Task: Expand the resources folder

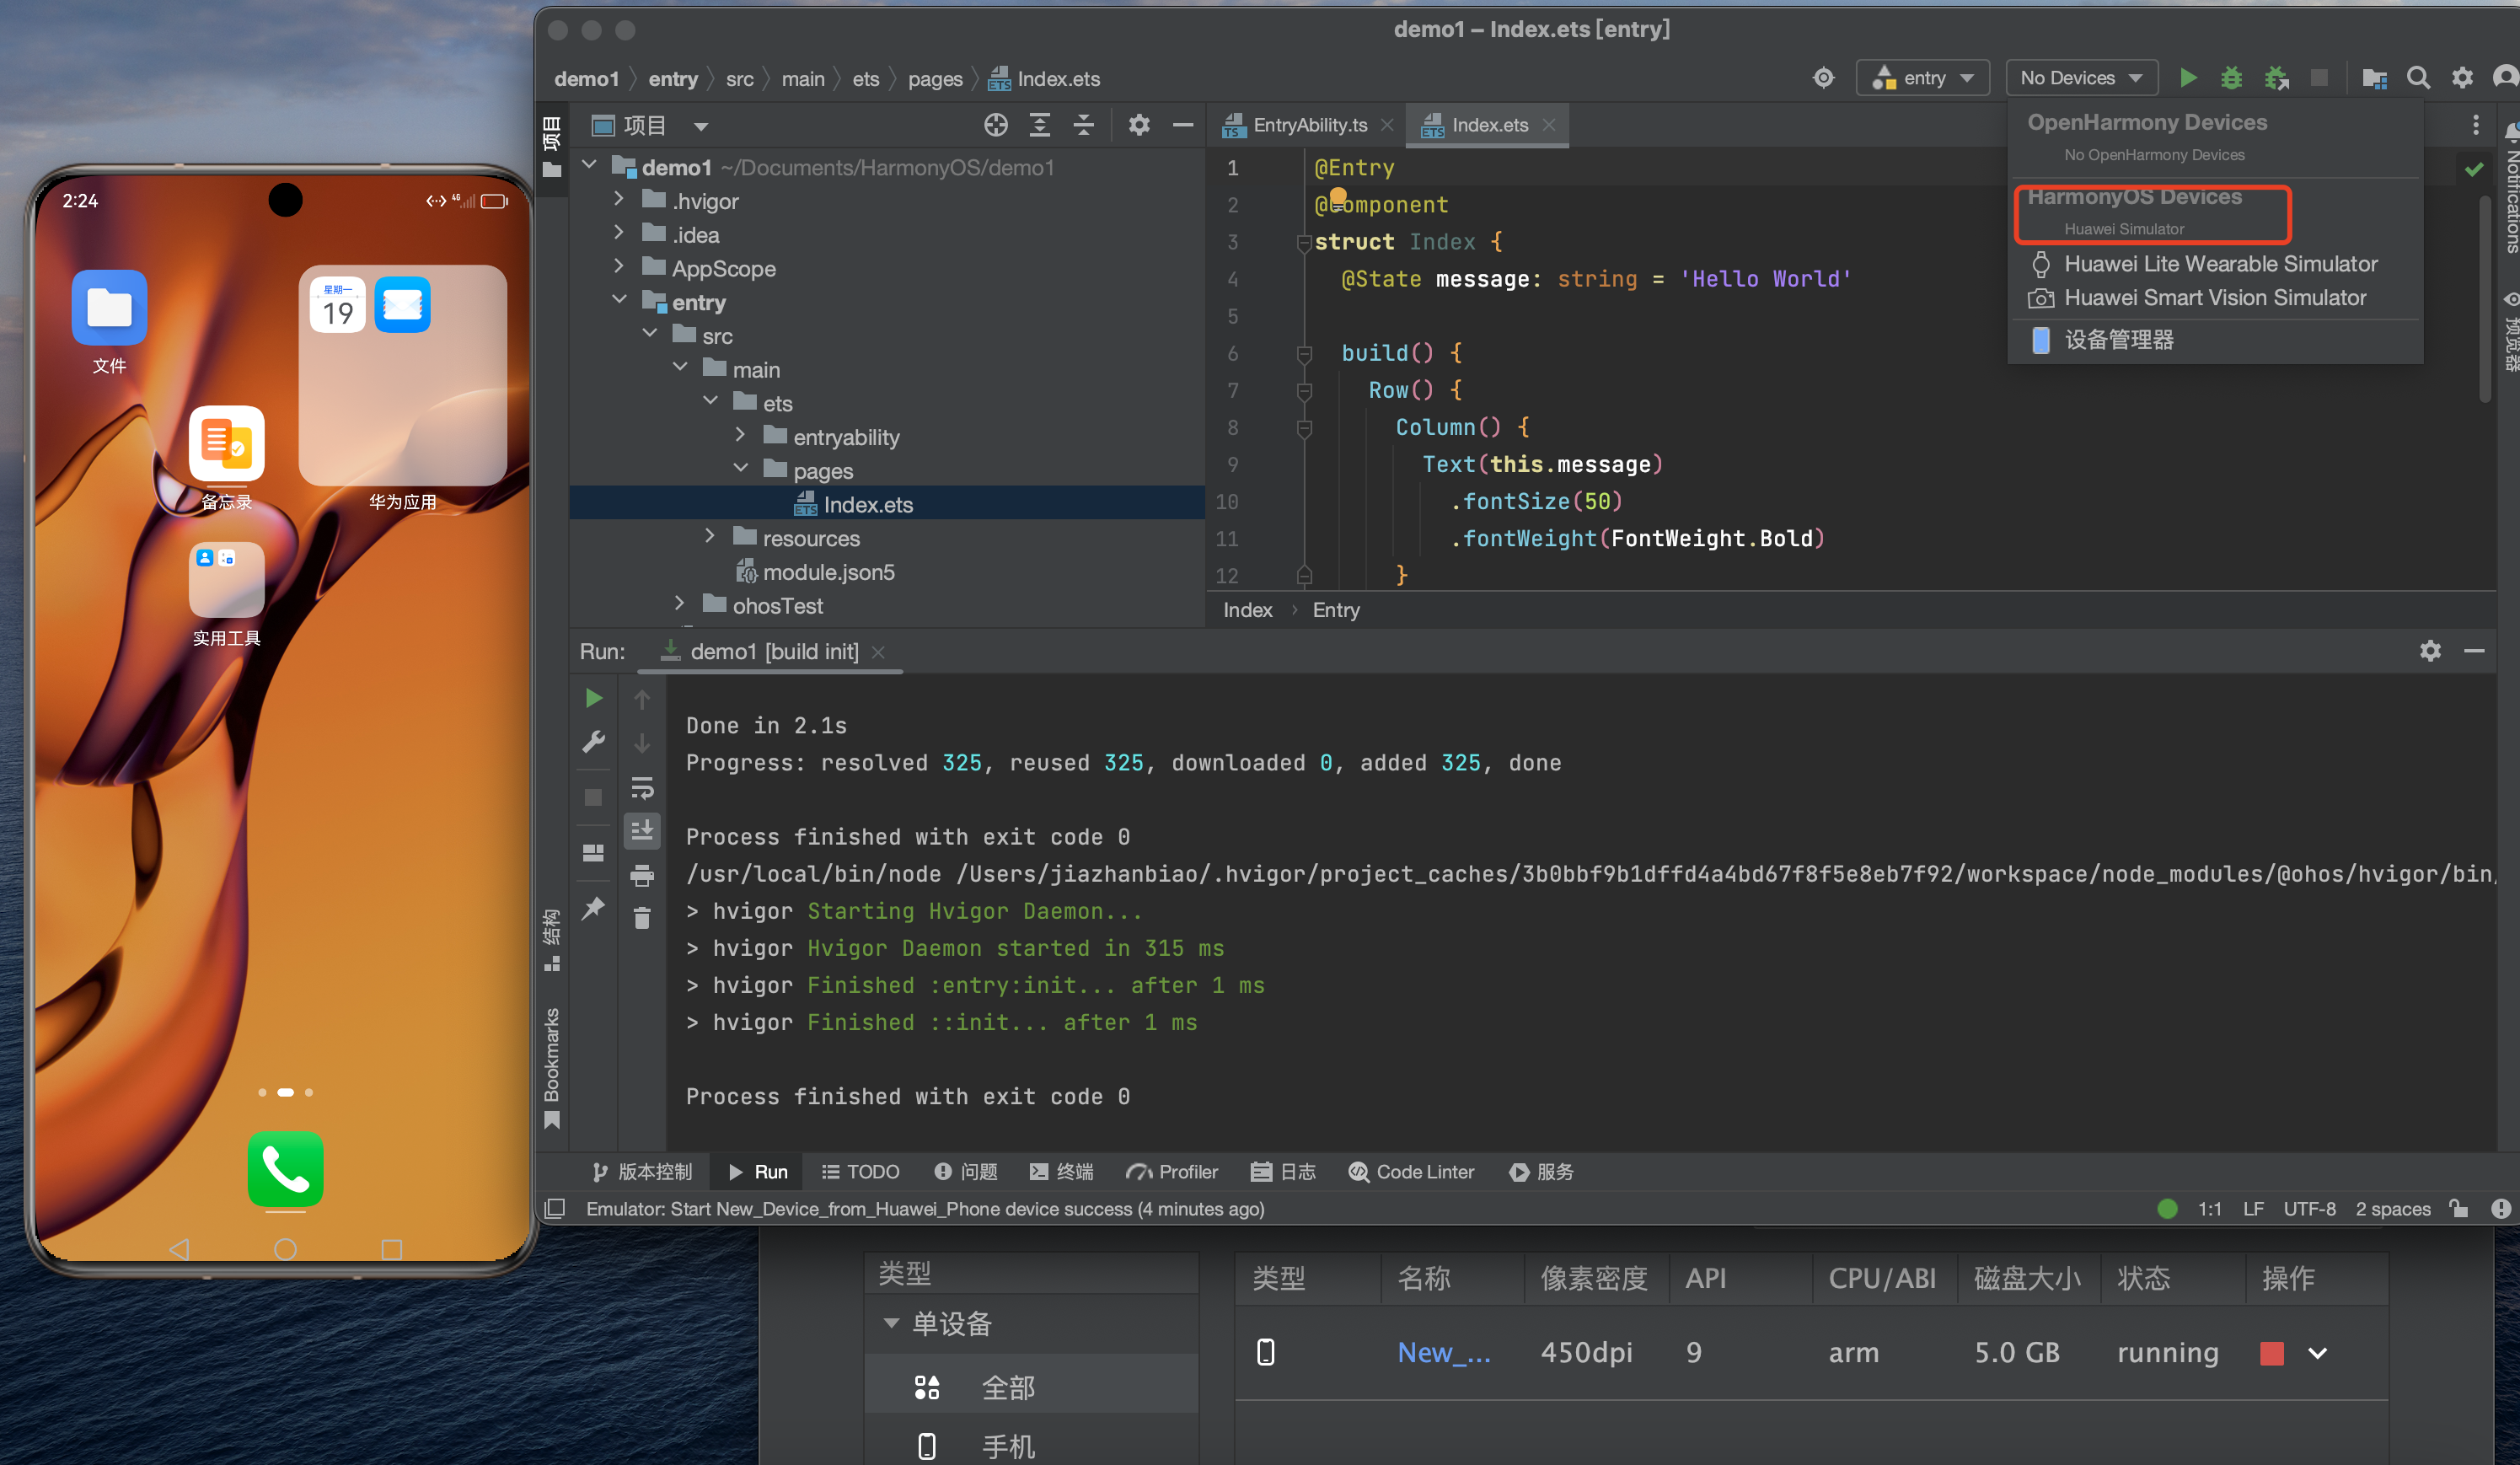Action: pyautogui.click(x=710, y=536)
